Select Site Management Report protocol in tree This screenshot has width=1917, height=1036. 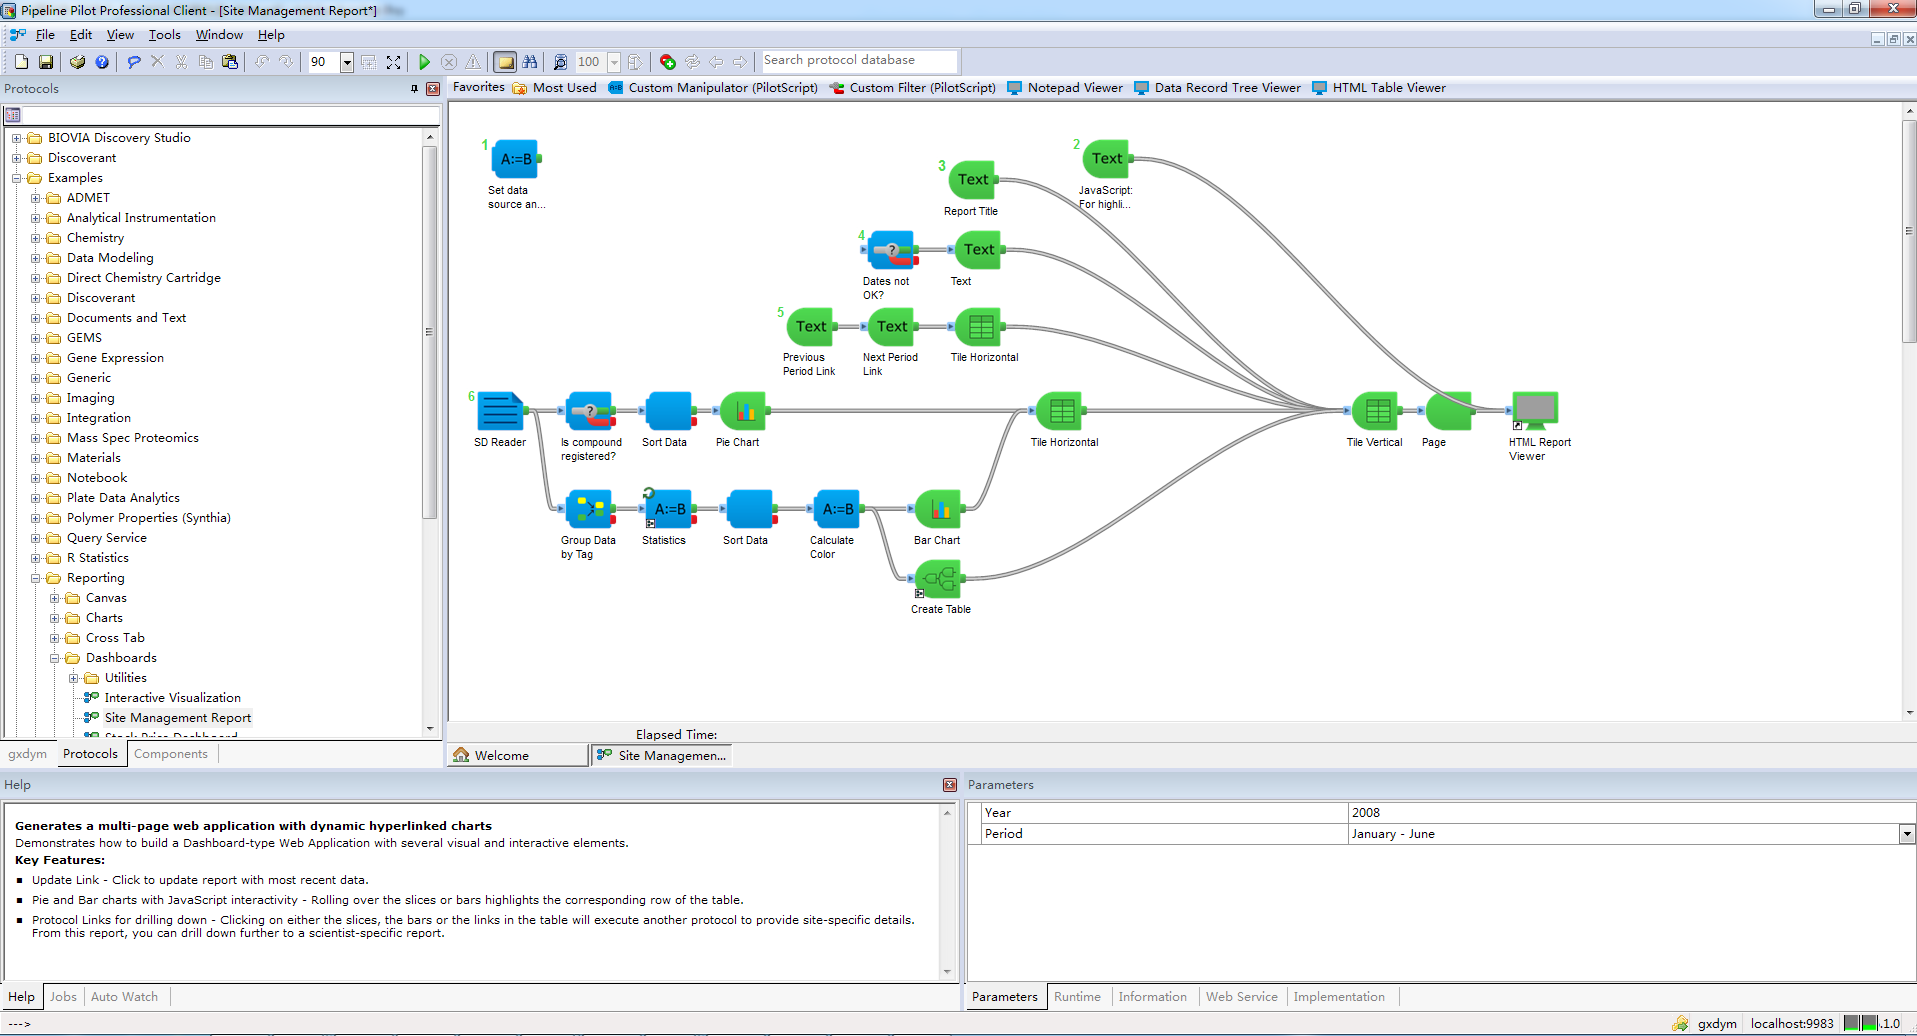pos(177,718)
